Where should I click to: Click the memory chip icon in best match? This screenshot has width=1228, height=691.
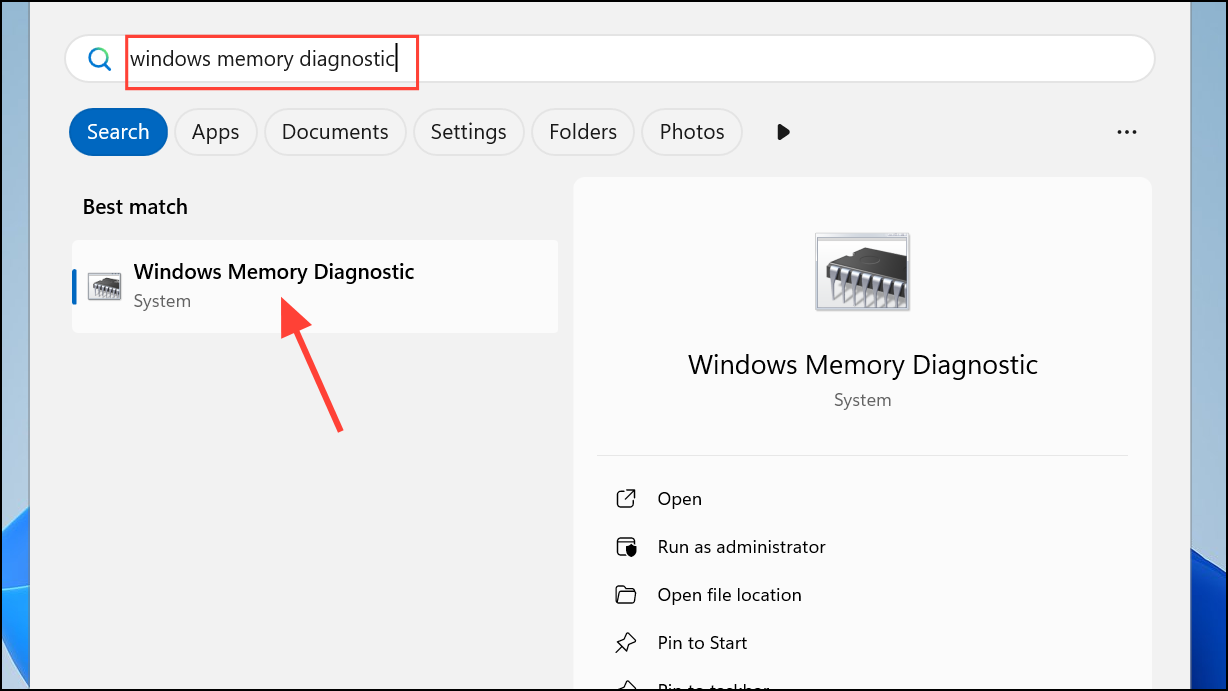(104, 286)
